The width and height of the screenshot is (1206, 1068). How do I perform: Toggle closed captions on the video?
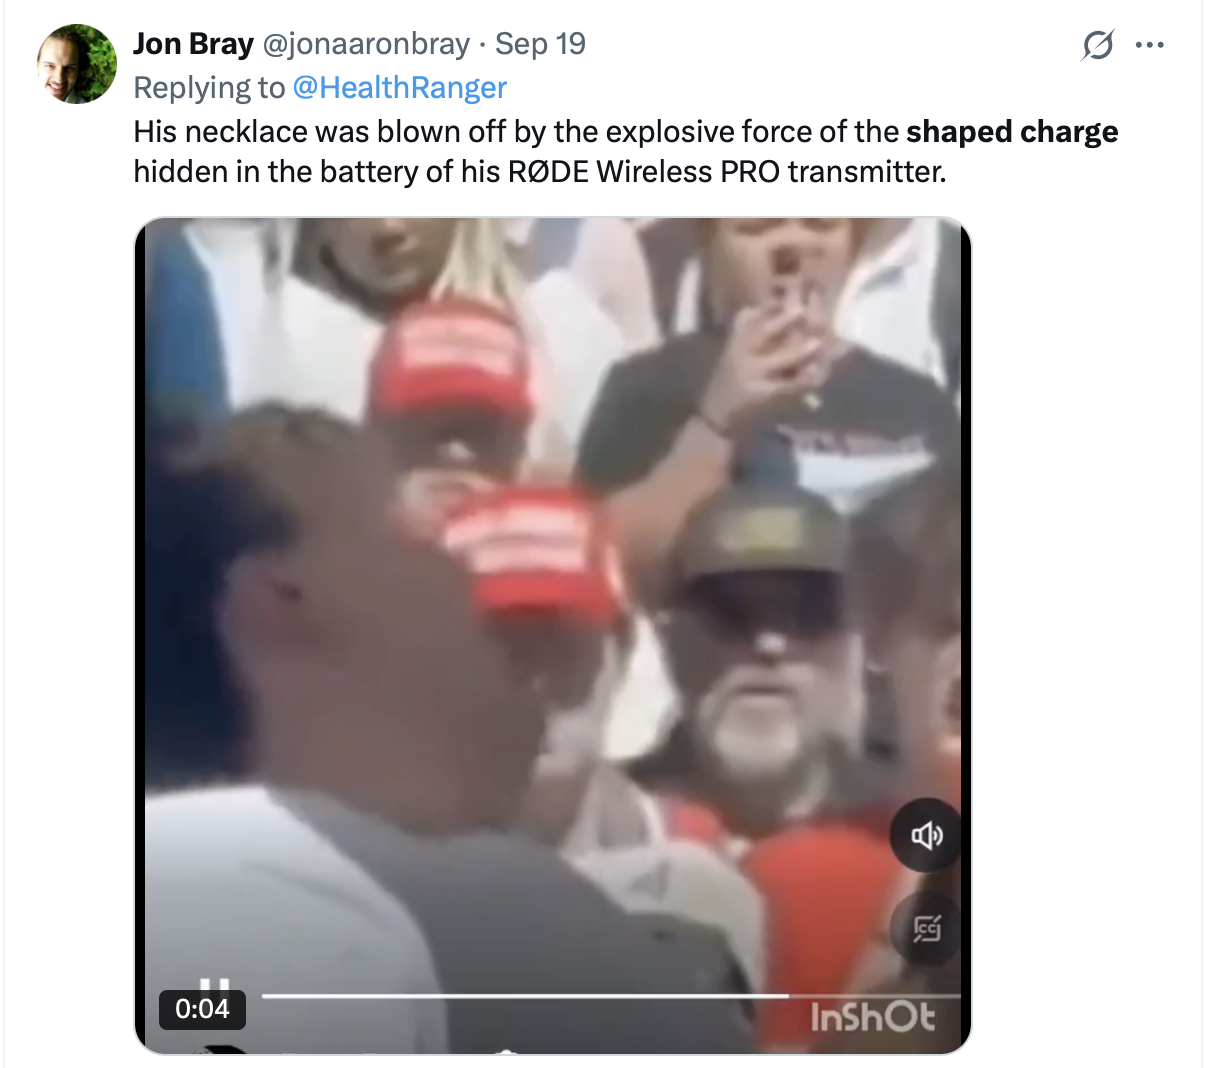[926, 930]
